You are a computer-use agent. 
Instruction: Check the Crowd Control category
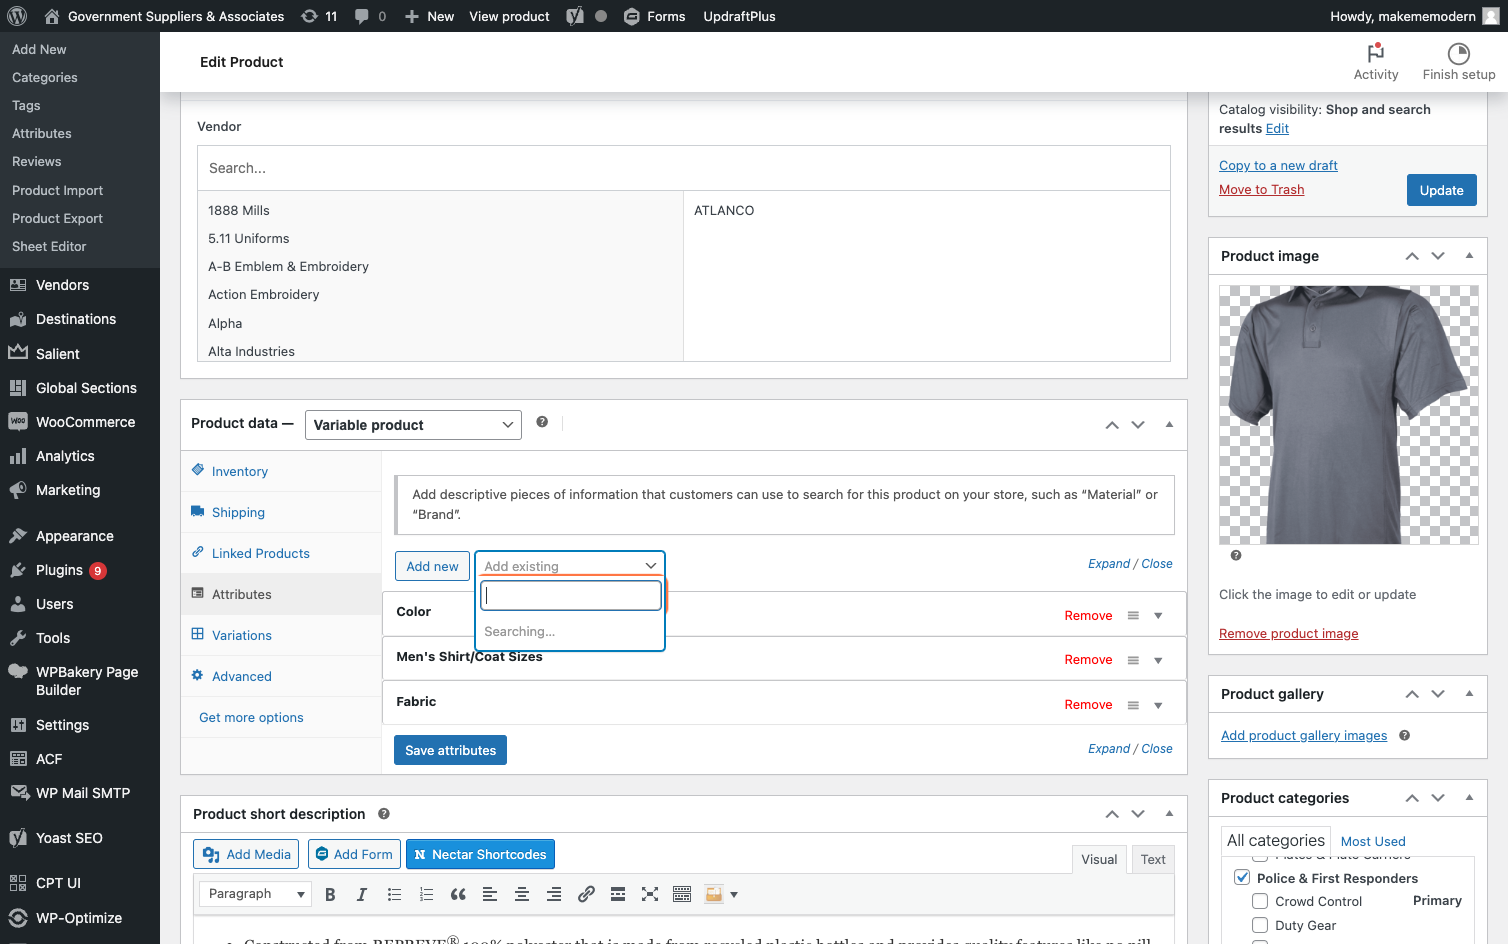coord(1260,901)
